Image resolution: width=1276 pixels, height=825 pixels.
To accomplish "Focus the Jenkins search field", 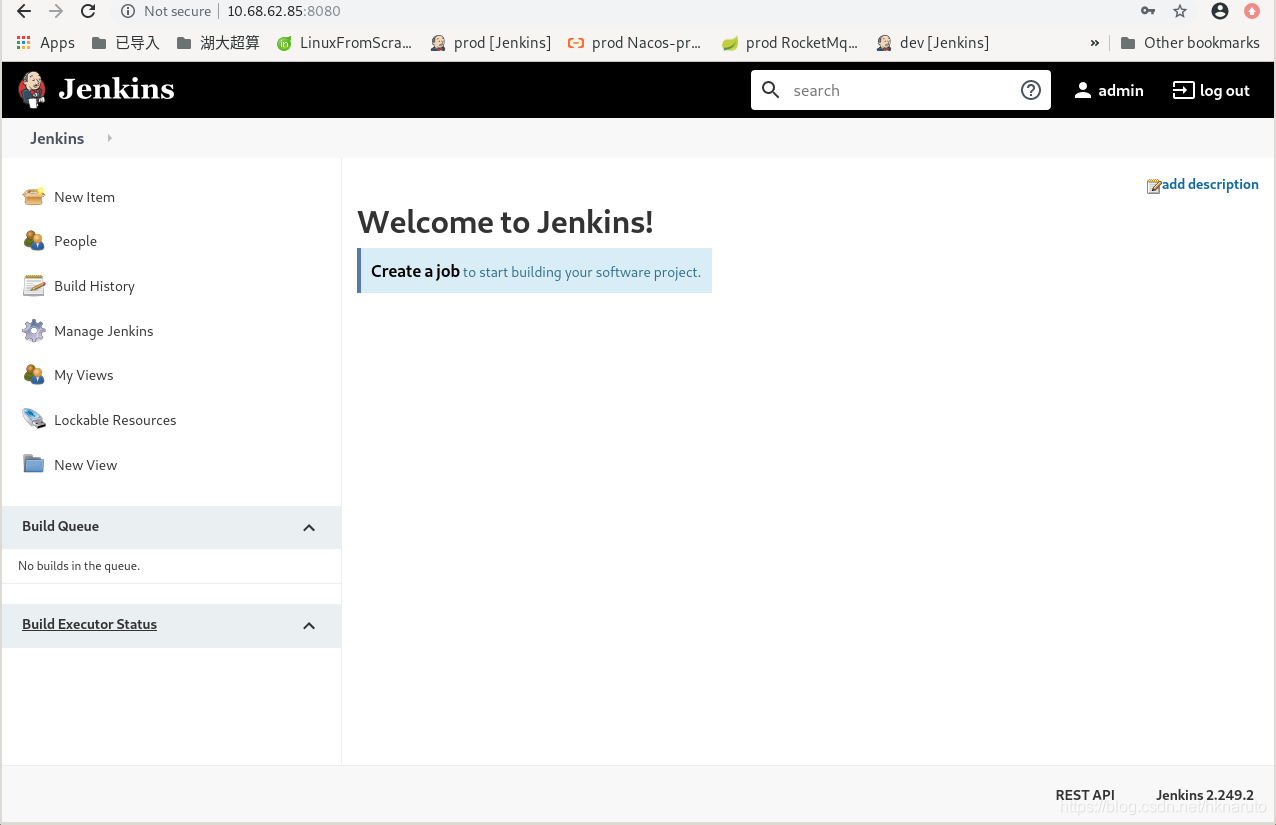I will tap(900, 90).
